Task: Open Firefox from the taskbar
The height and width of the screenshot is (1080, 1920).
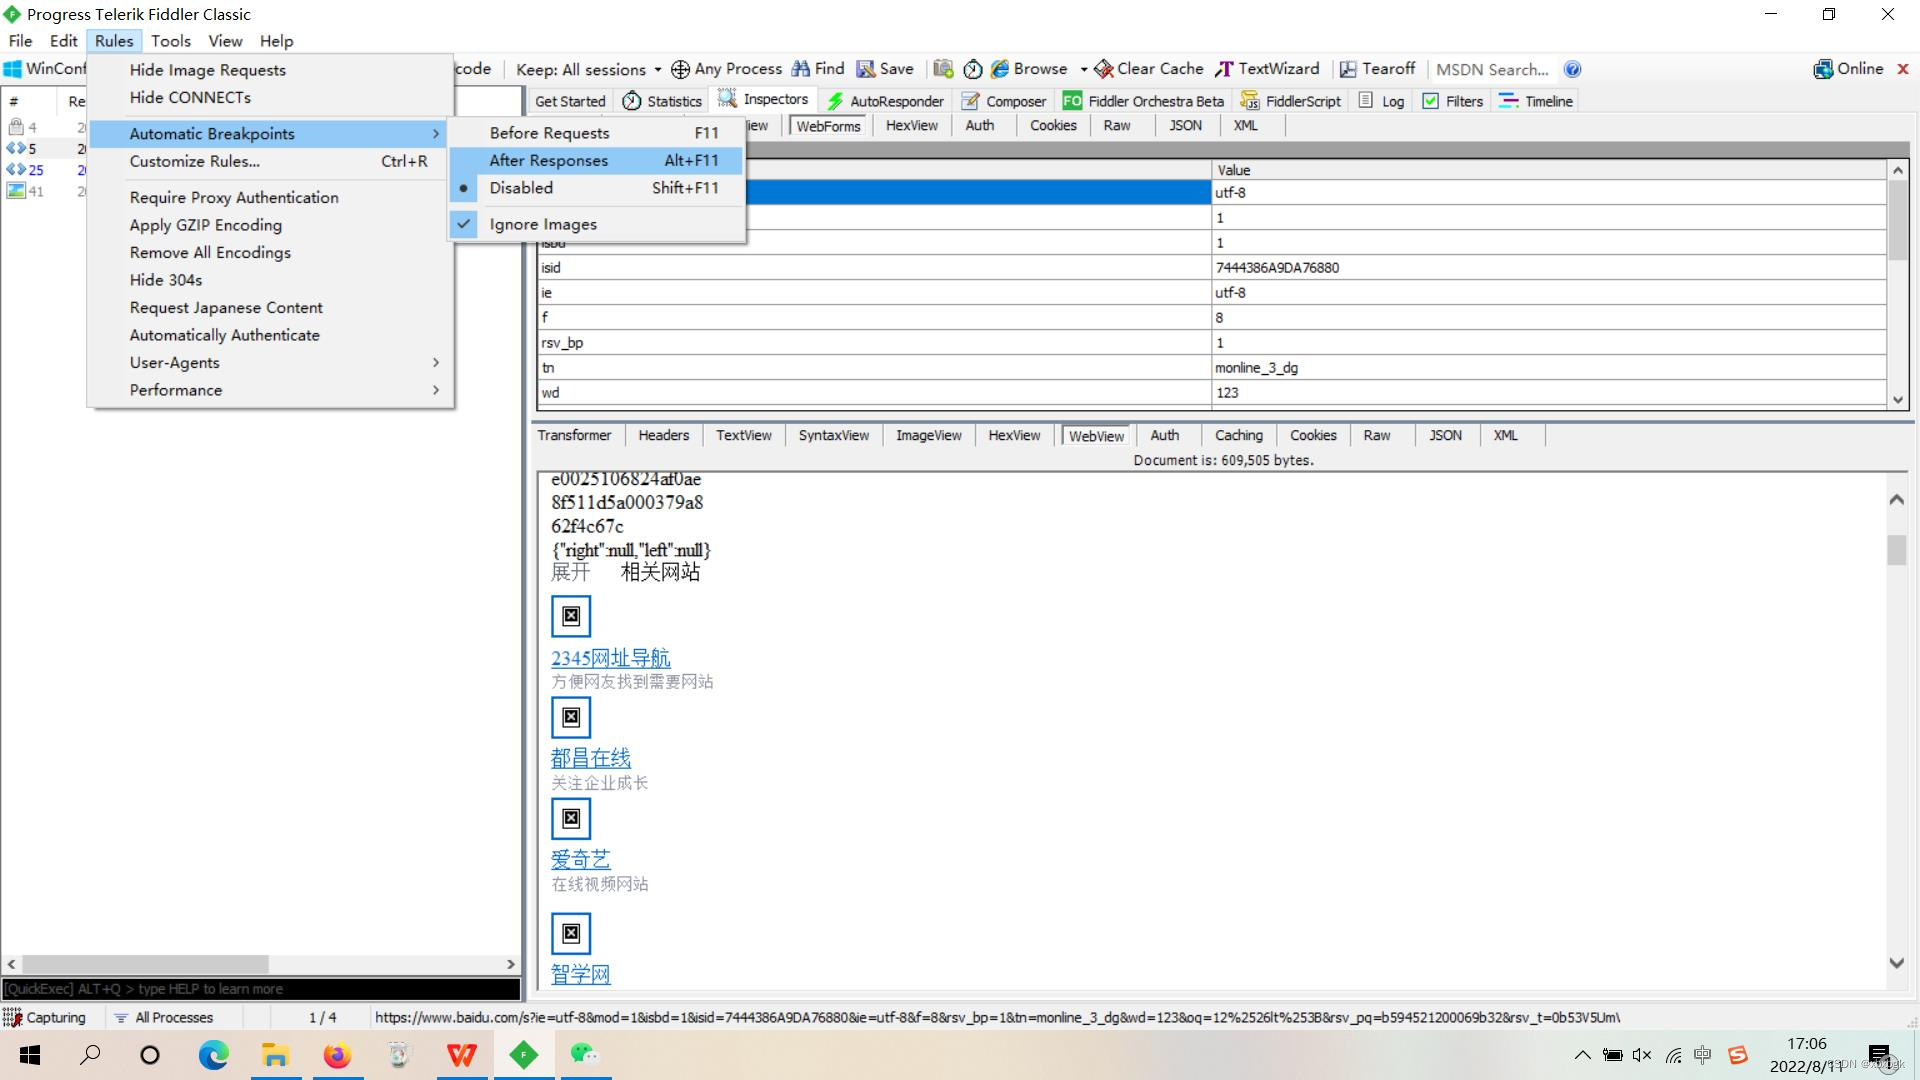Action: click(x=337, y=1055)
